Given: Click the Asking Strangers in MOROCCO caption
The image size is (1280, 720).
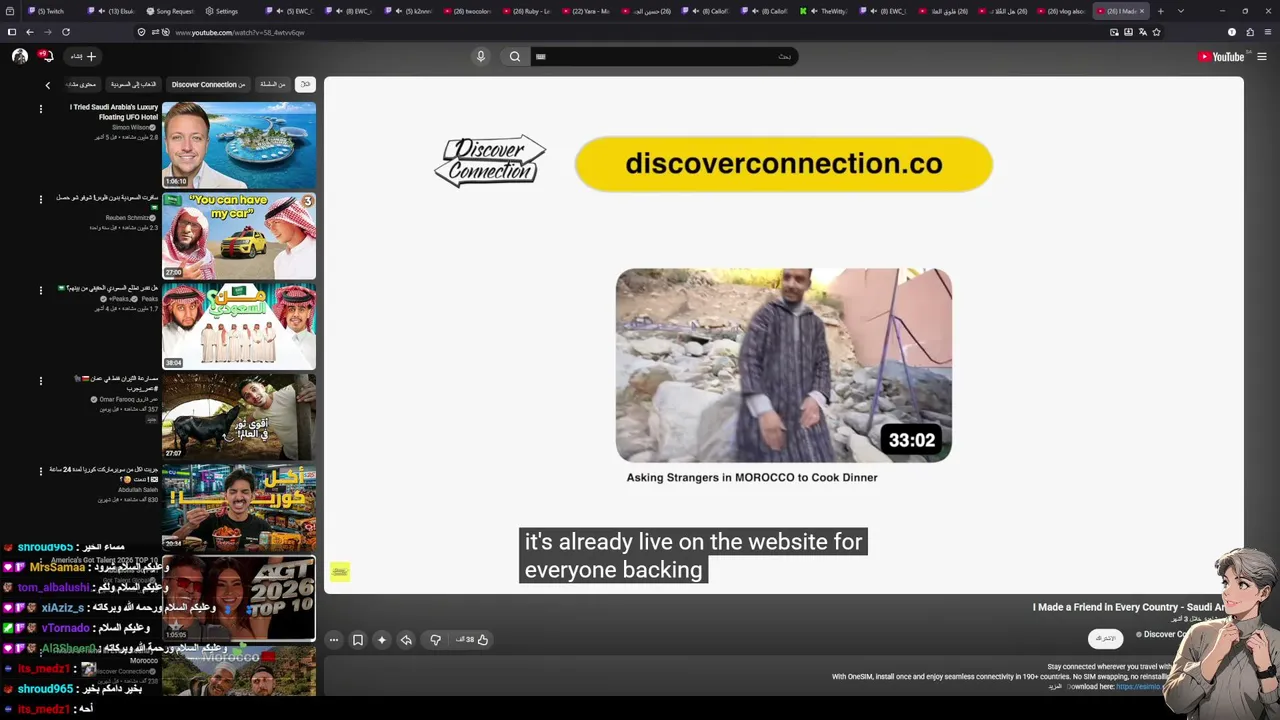Looking at the screenshot, I should 752,478.
